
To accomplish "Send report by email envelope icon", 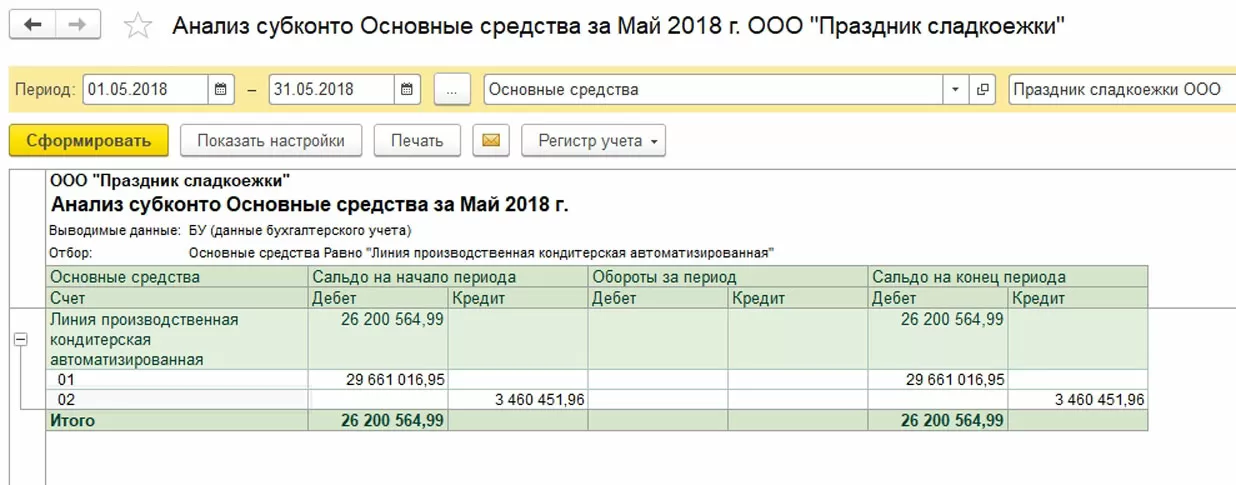I will (490, 141).
